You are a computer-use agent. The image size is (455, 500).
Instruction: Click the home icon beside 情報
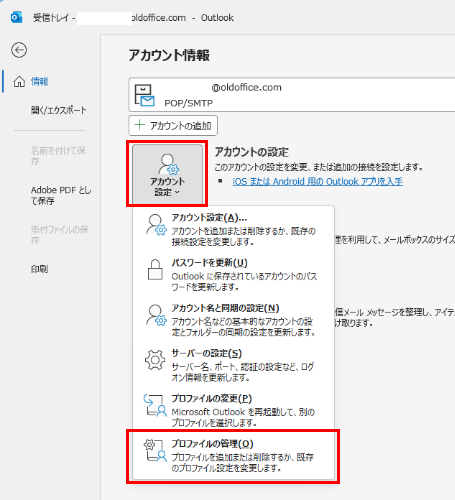pyautogui.click(x=19, y=81)
